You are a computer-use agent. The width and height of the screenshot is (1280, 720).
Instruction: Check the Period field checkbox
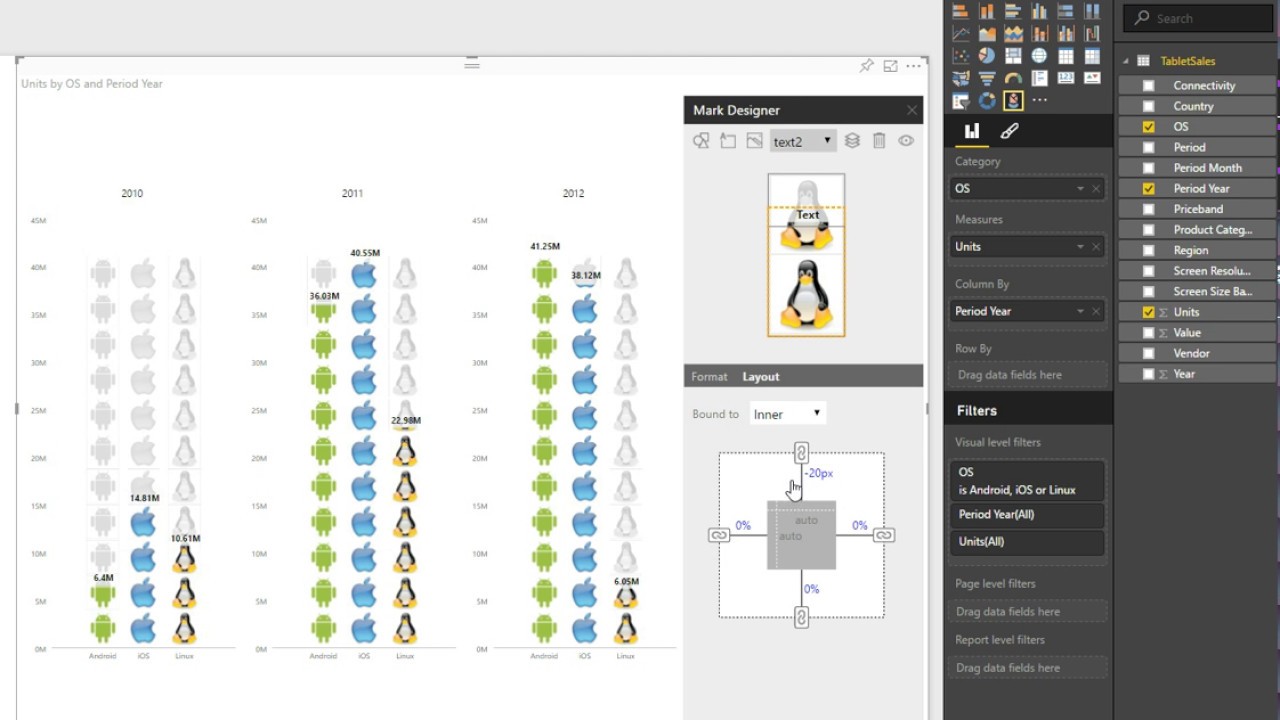[x=1148, y=147]
